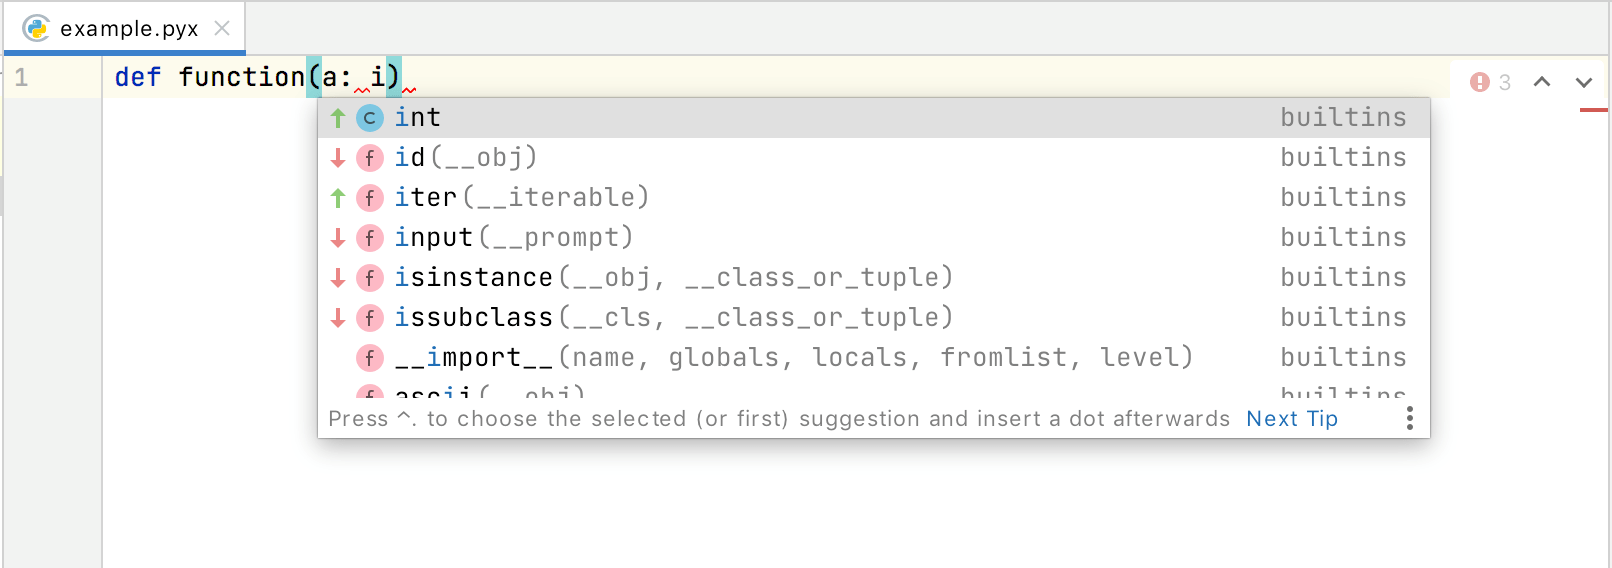Click the function icon beside __import__
The width and height of the screenshot is (1612, 568).
coord(370,358)
